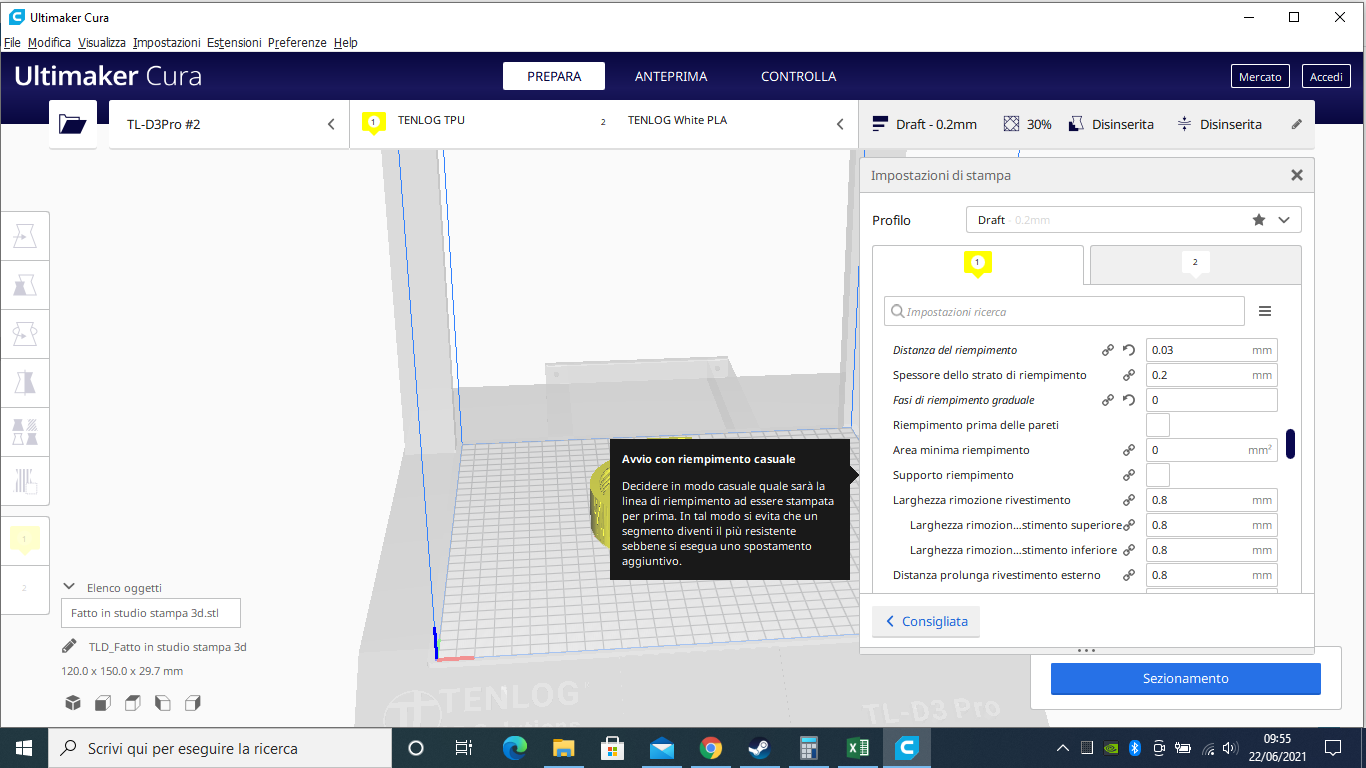Switch to 3D perspective view cube
The width and height of the screenshot is (1366, 768).
pos(73,703)
